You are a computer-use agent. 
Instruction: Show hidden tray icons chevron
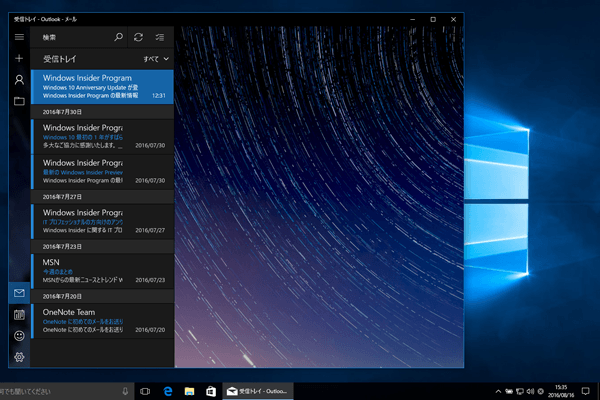click(498, 391)
